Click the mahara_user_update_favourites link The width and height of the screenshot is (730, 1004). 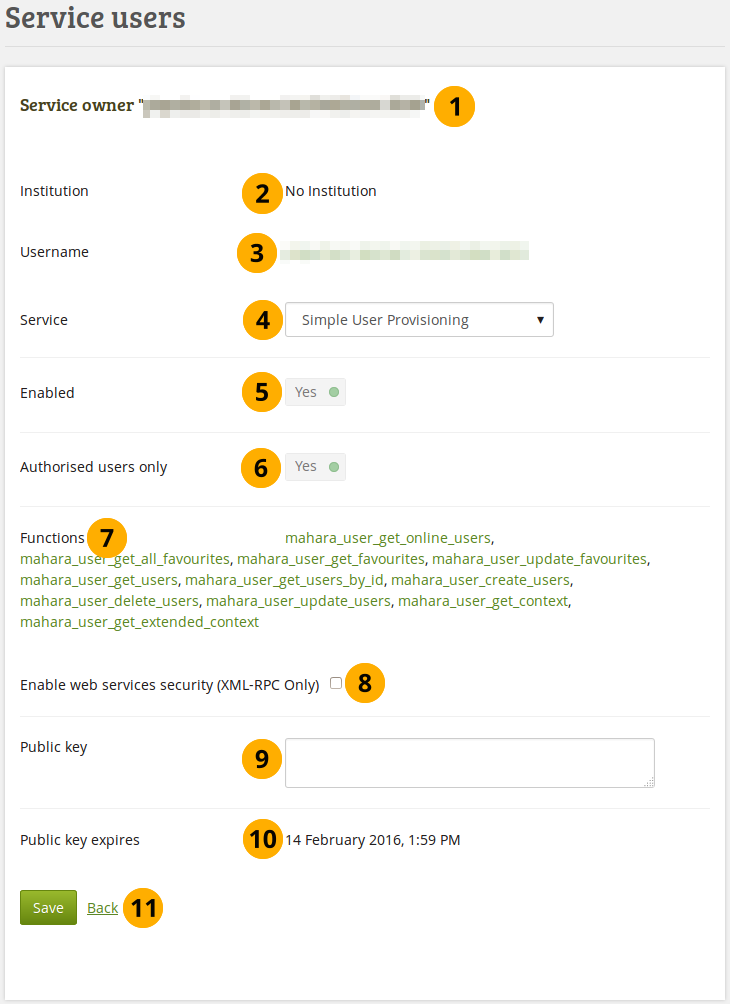click(539, 559)
